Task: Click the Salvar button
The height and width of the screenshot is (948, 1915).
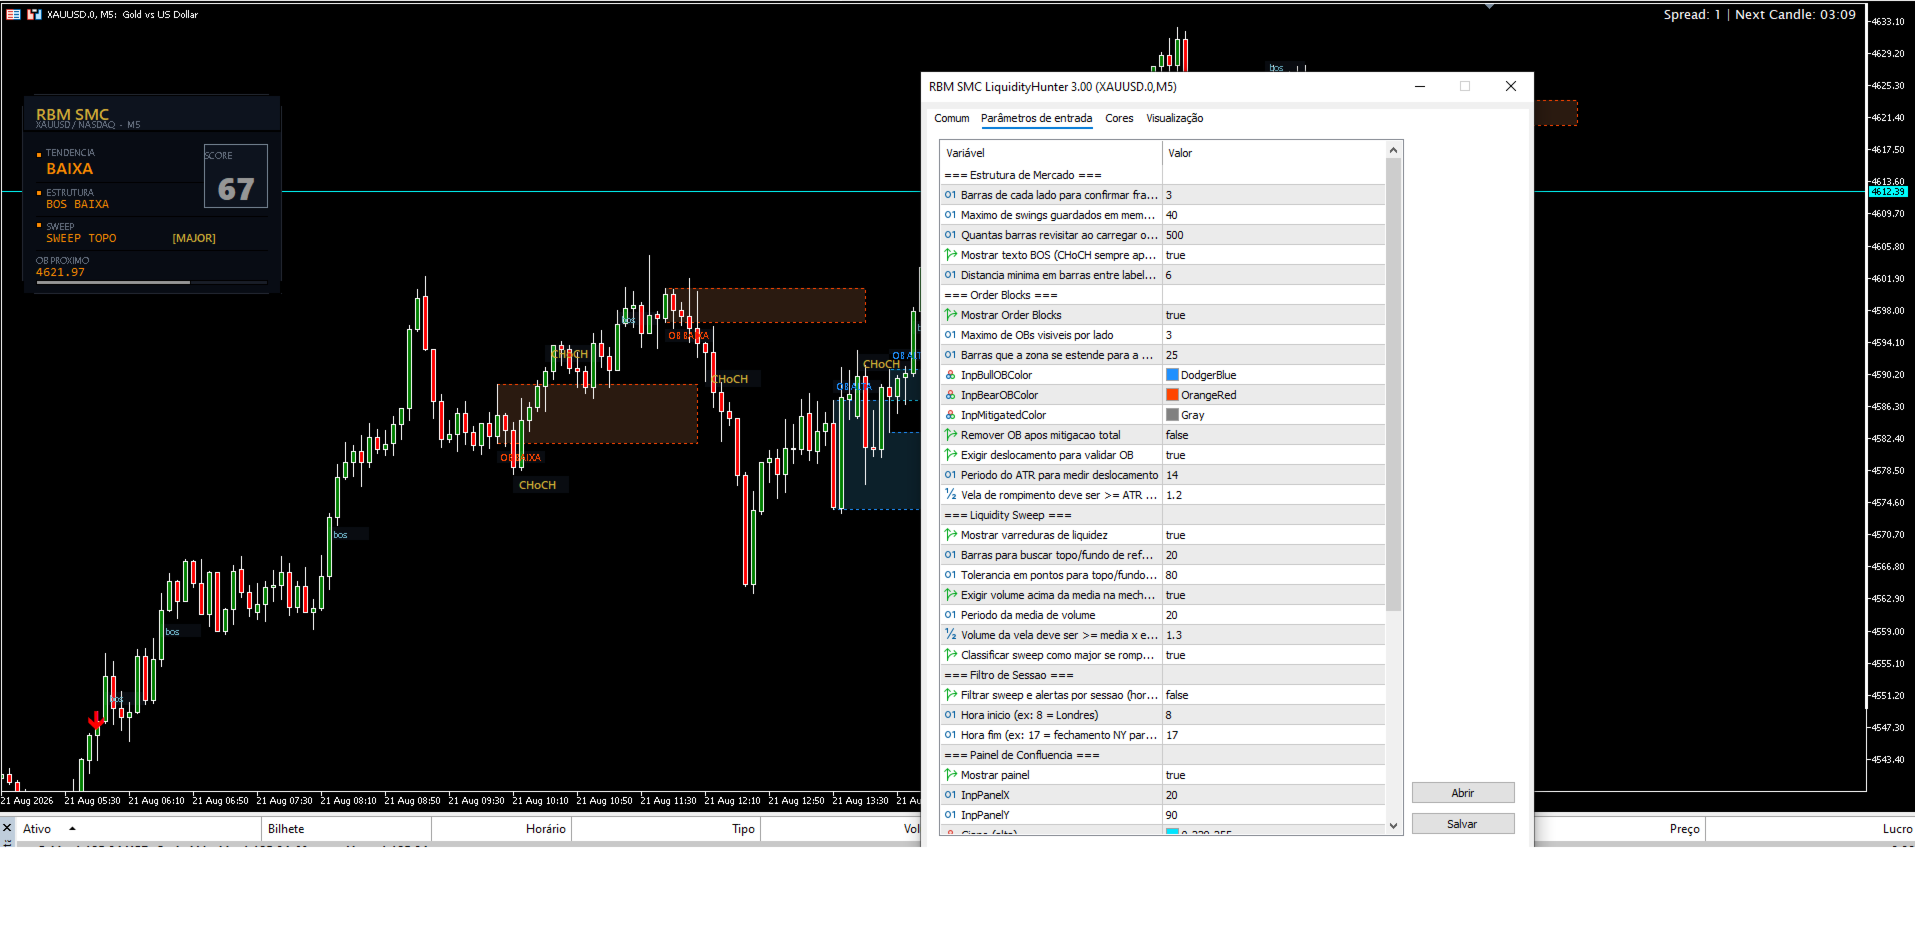Action: [1463, 824]
